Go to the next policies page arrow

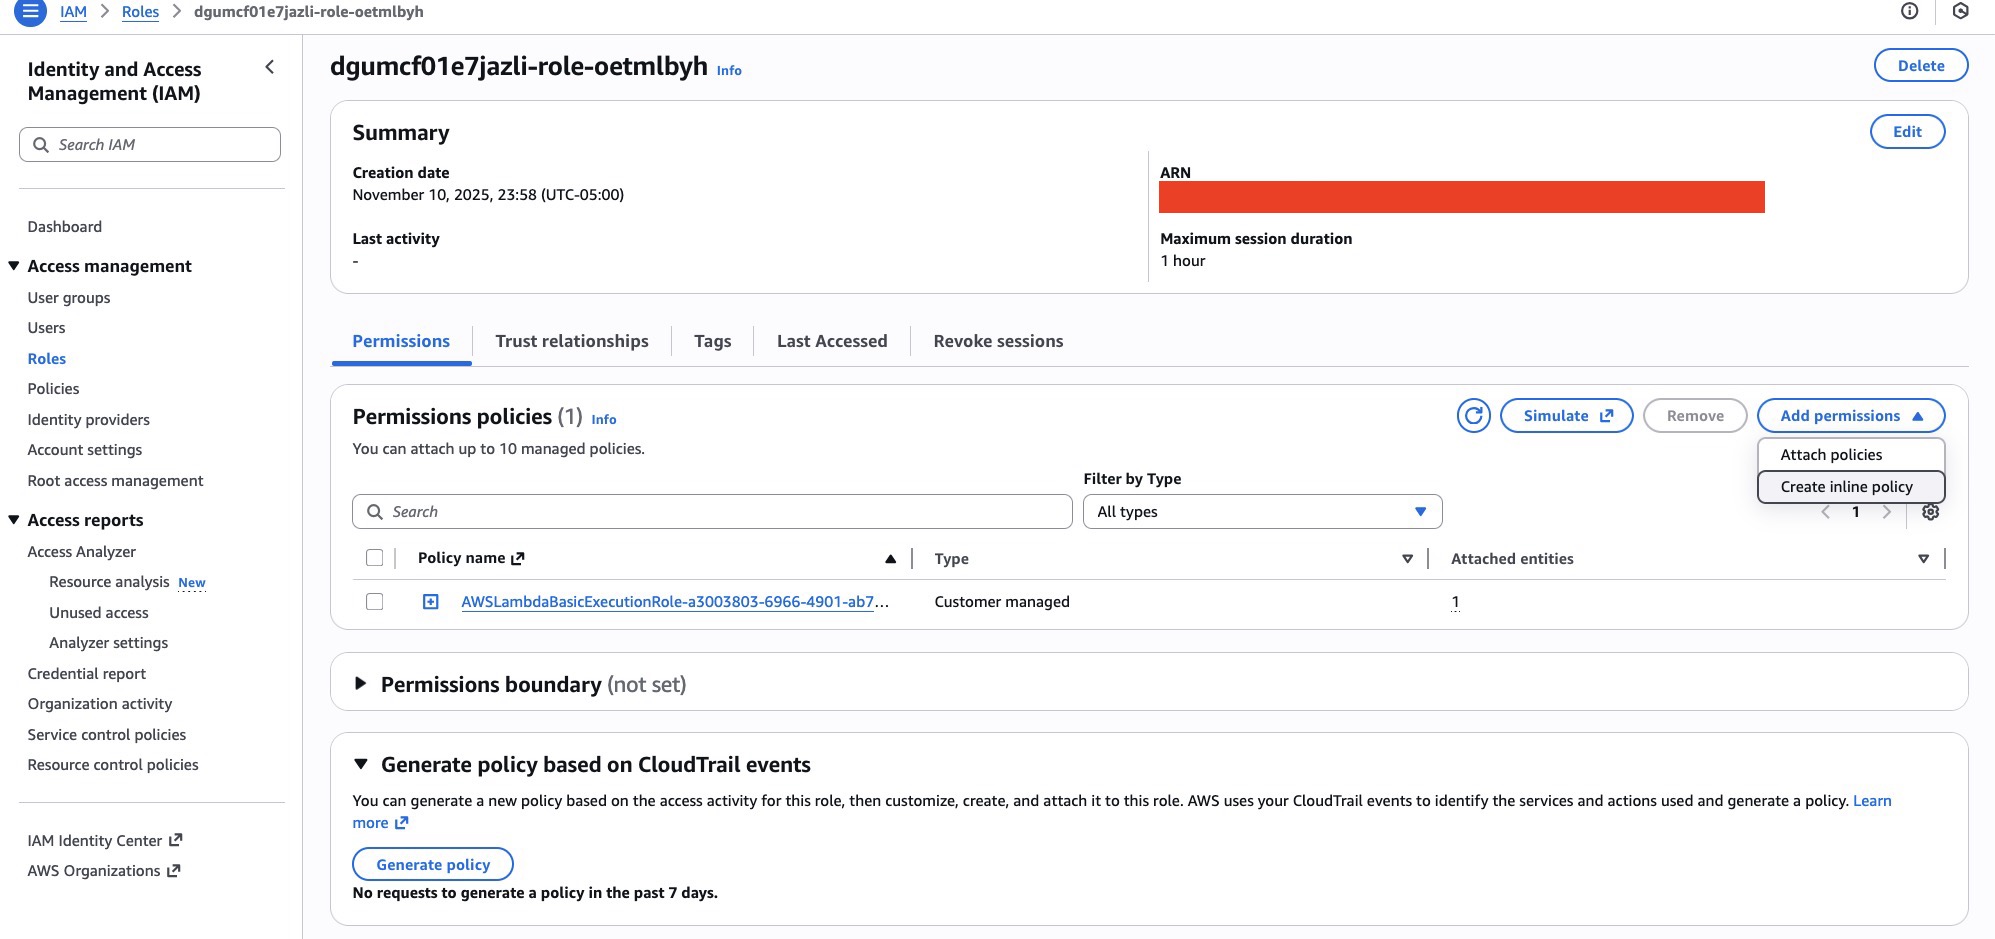point(1886,512)
